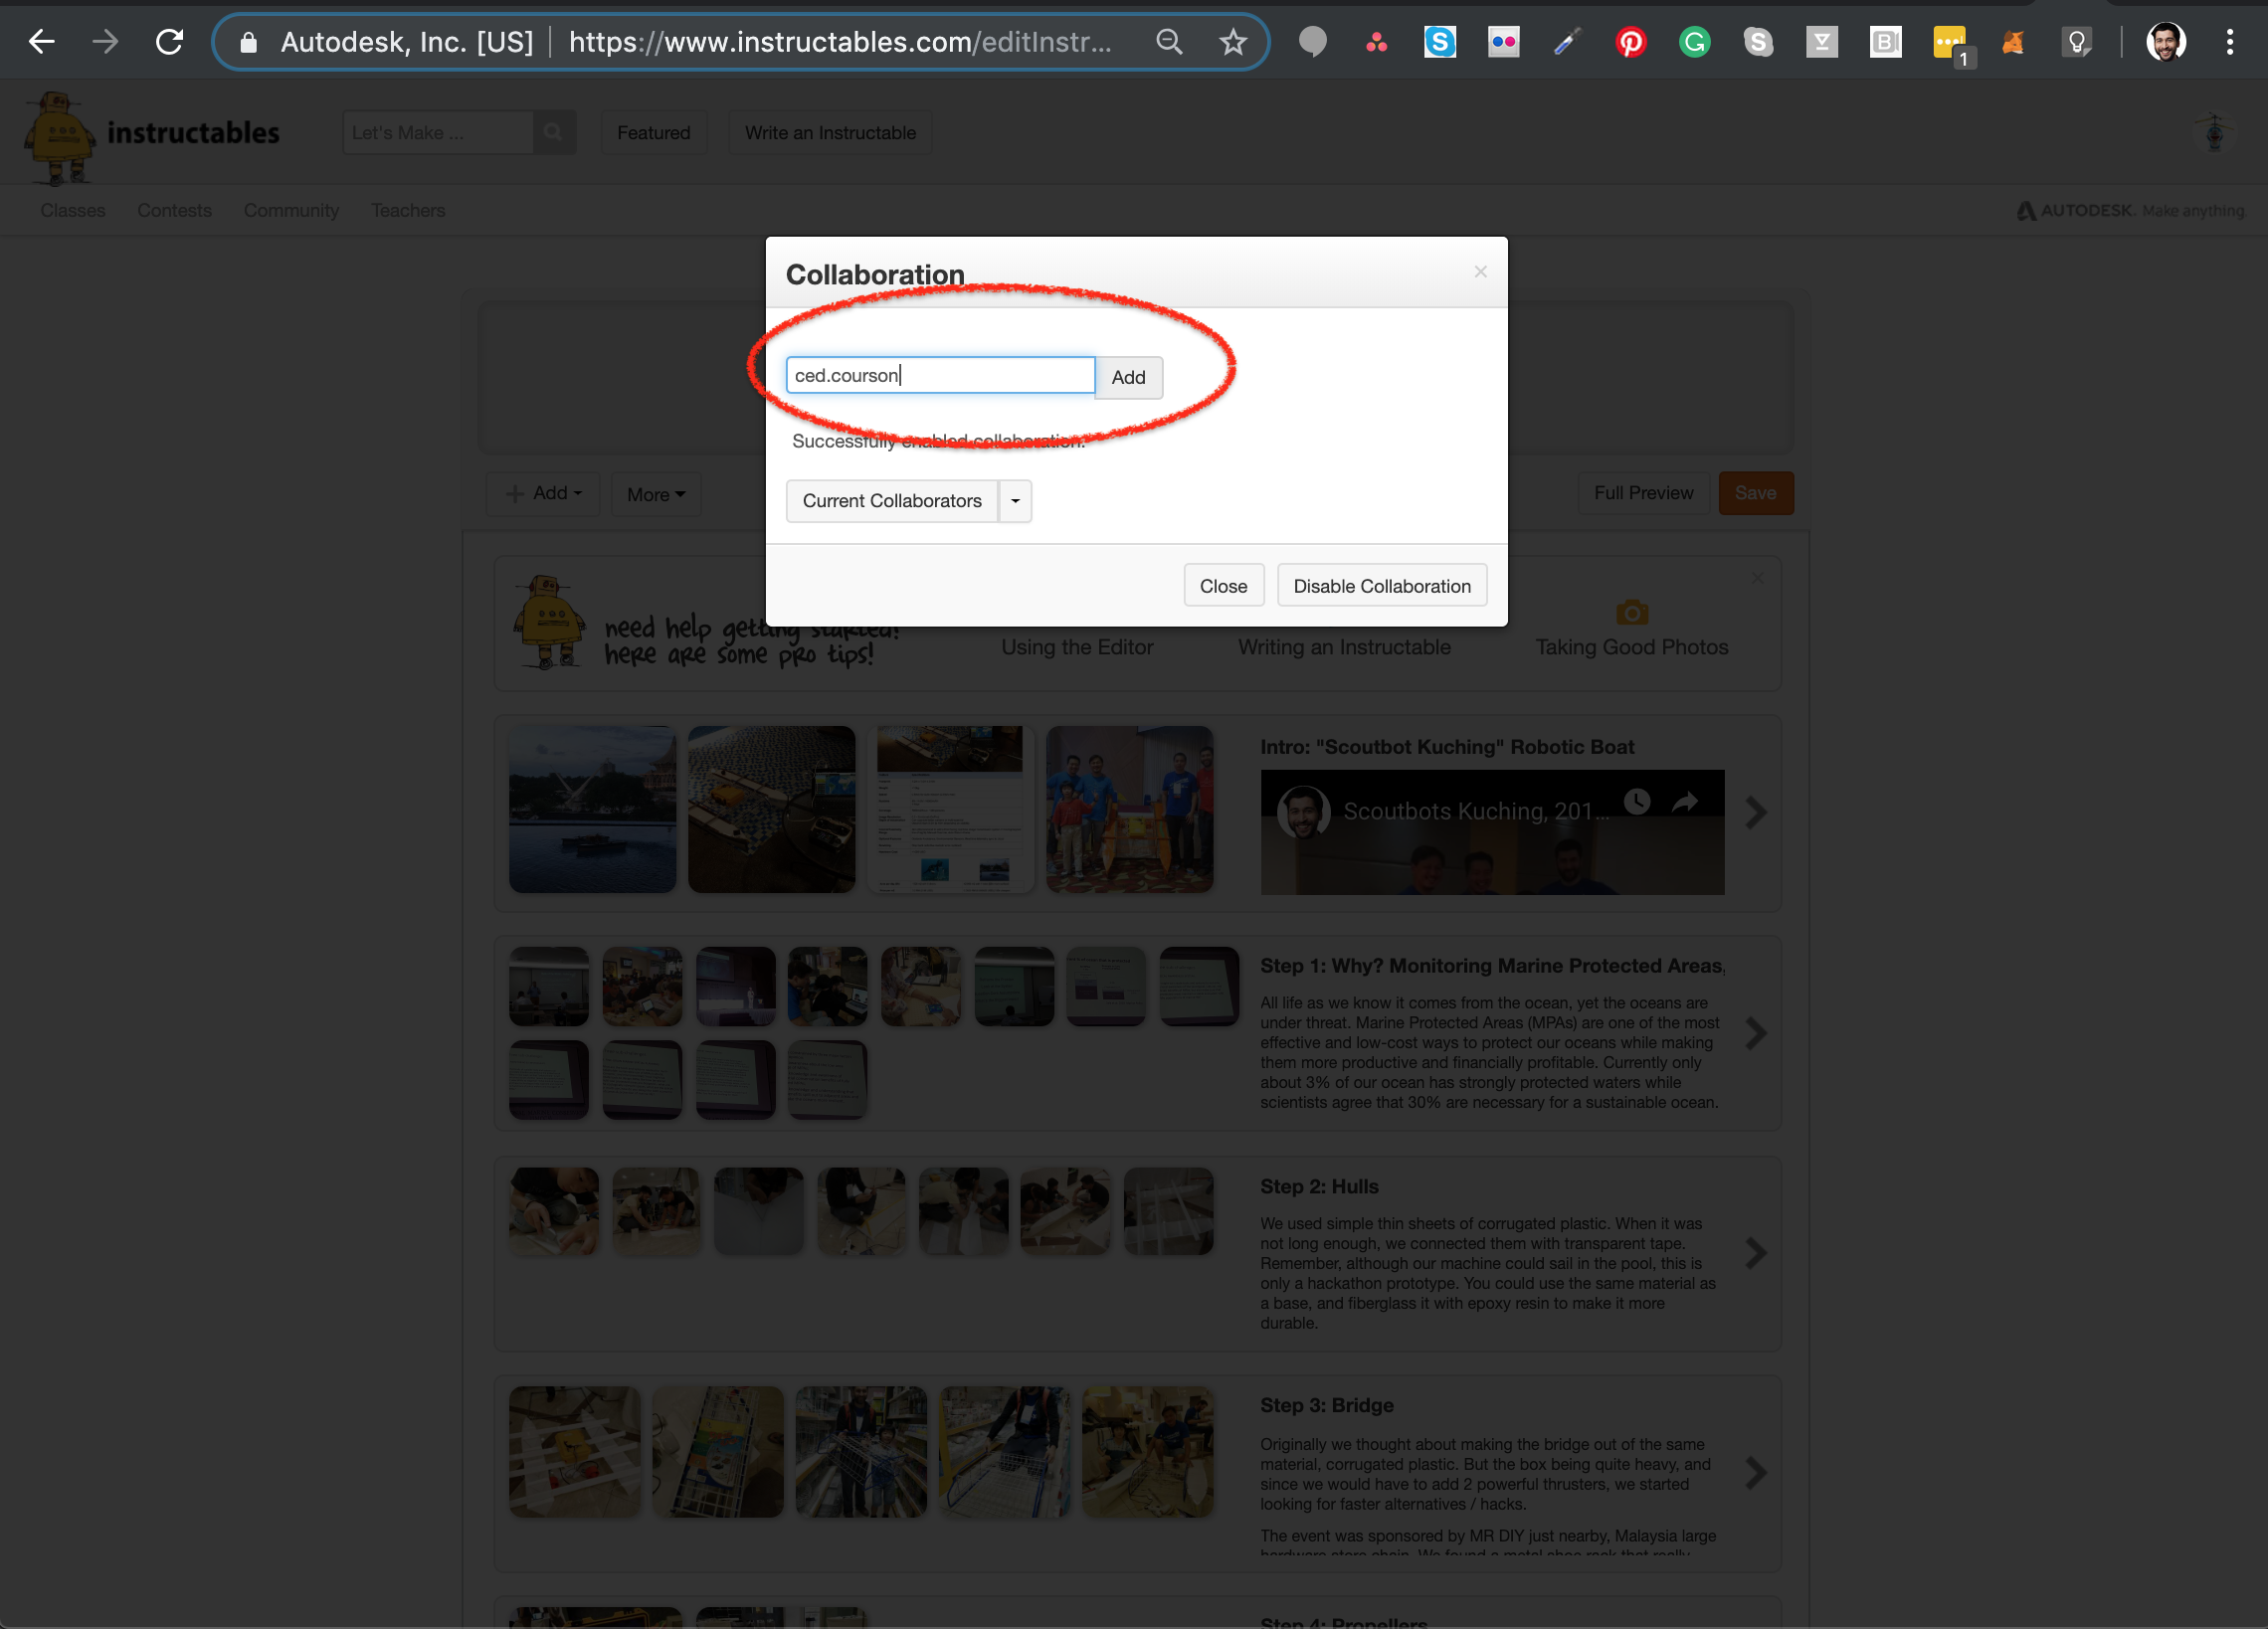Open the Add dropdown in editor toolbar

[x=543, y=493]
